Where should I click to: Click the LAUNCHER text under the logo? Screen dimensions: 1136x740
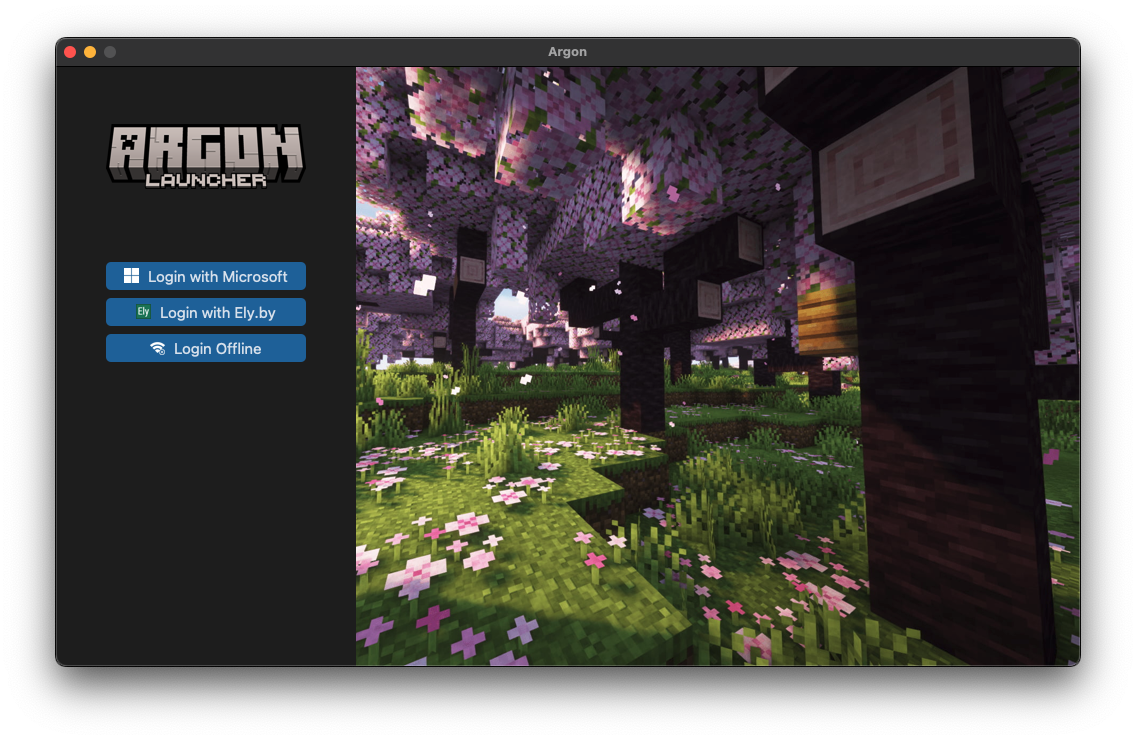[205, 181]
